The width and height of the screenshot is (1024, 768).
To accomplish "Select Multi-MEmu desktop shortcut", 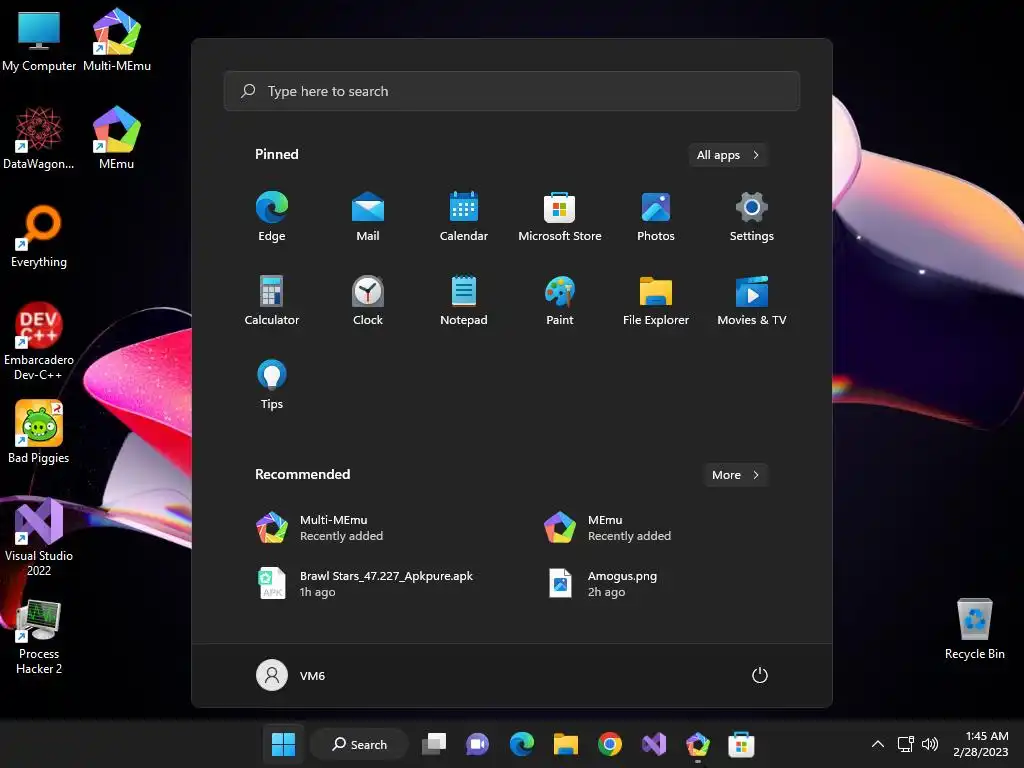I will pos(117,40).
